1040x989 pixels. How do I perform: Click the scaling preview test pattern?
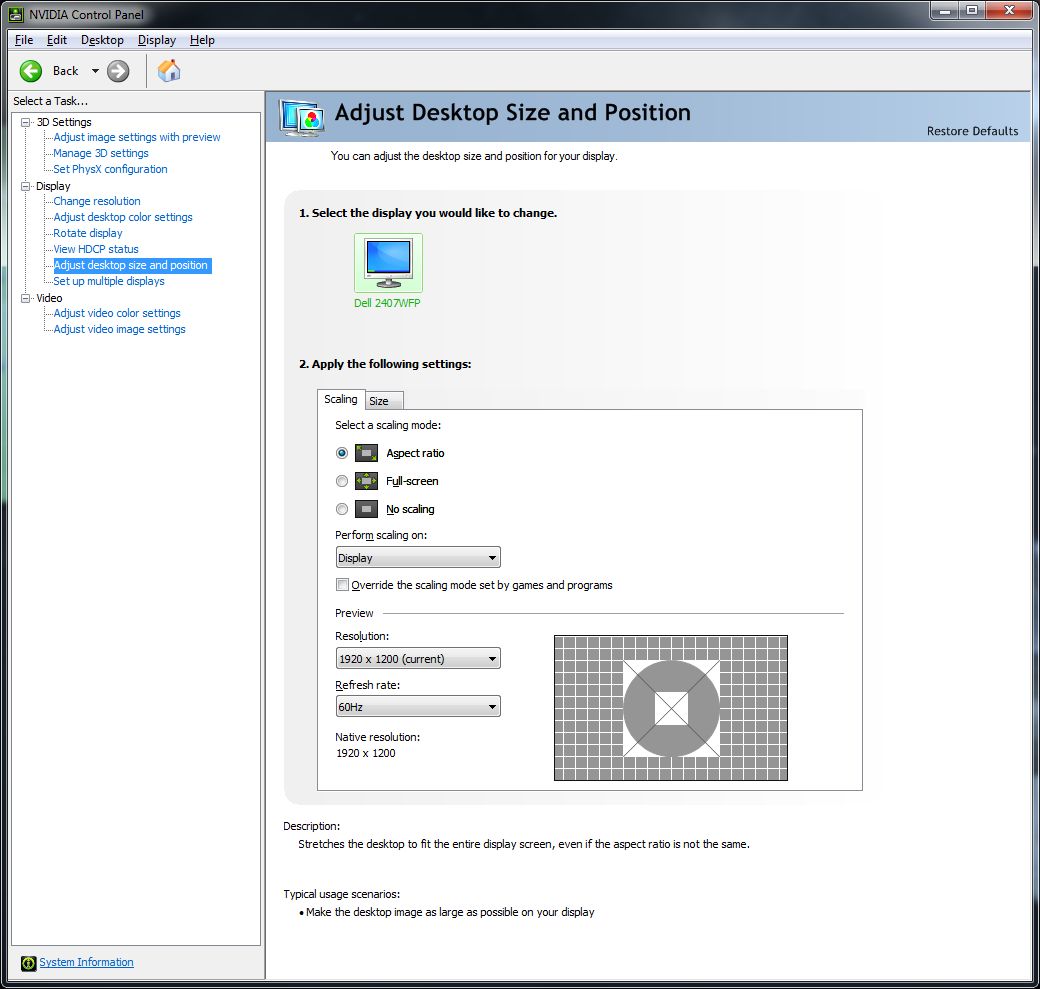pyautogui.click(x=671, y=708)
